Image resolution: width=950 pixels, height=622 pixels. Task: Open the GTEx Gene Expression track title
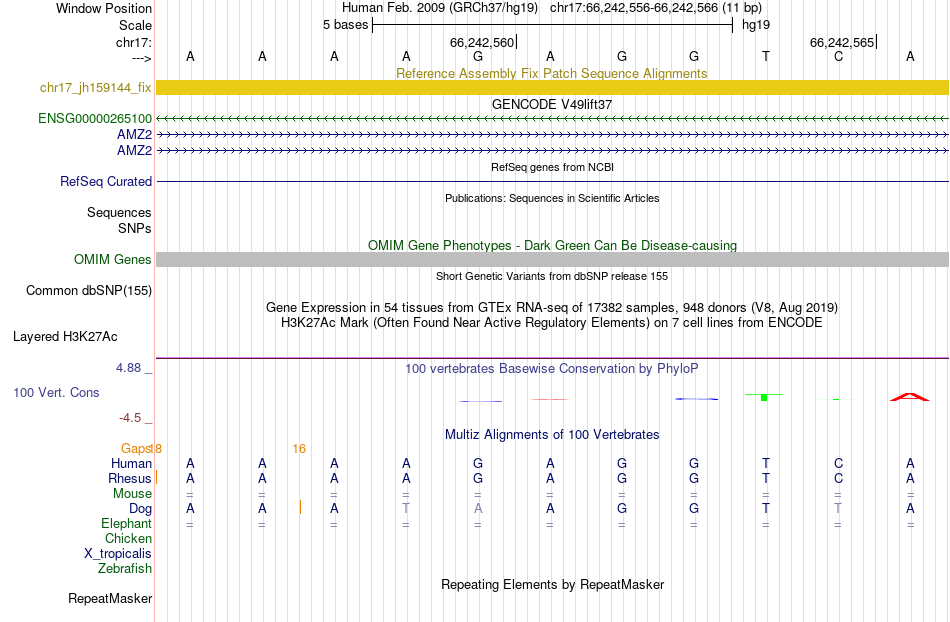(552, 307)
